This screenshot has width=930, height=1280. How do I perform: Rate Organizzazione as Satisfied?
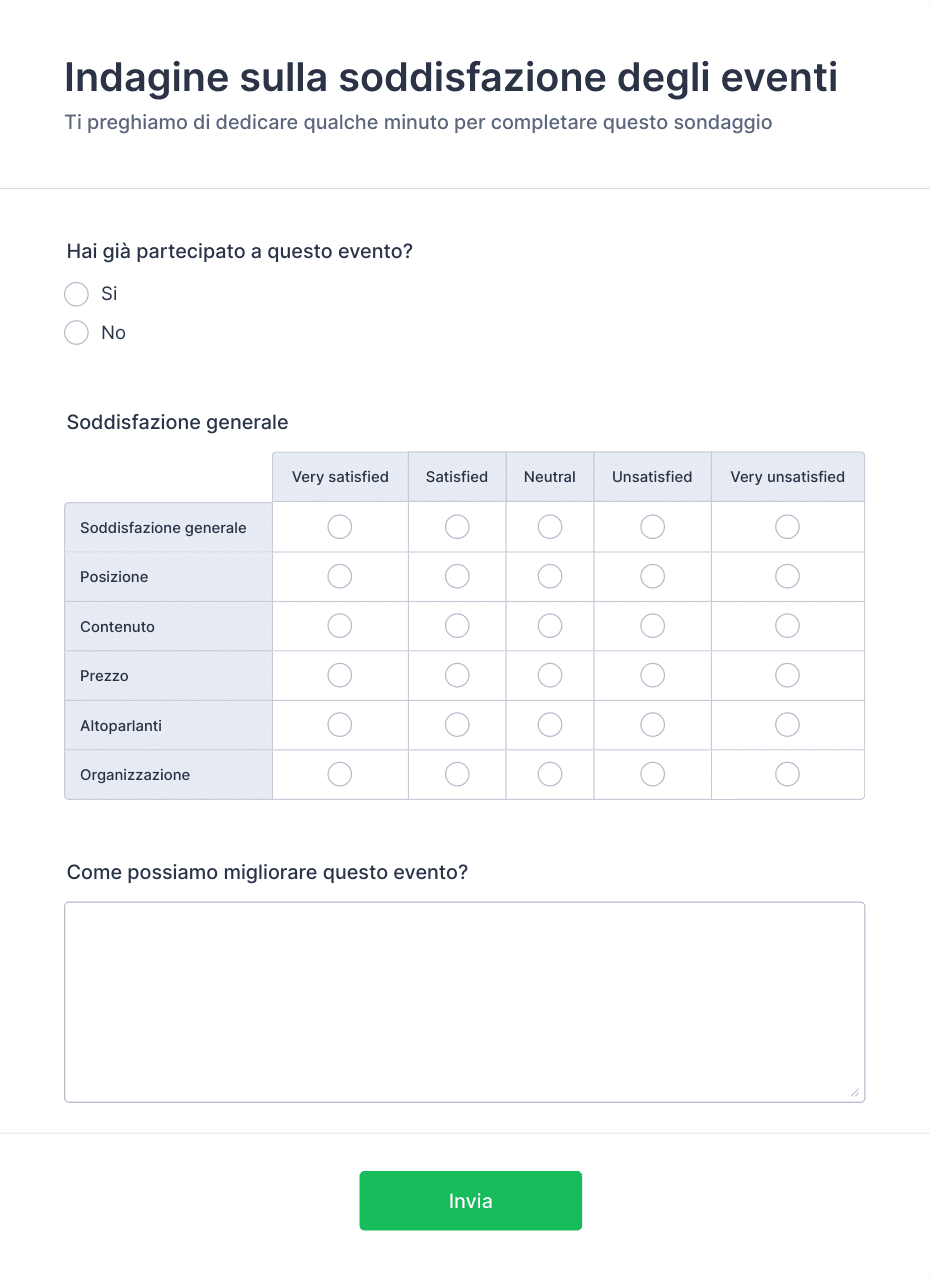coord(457,774)
